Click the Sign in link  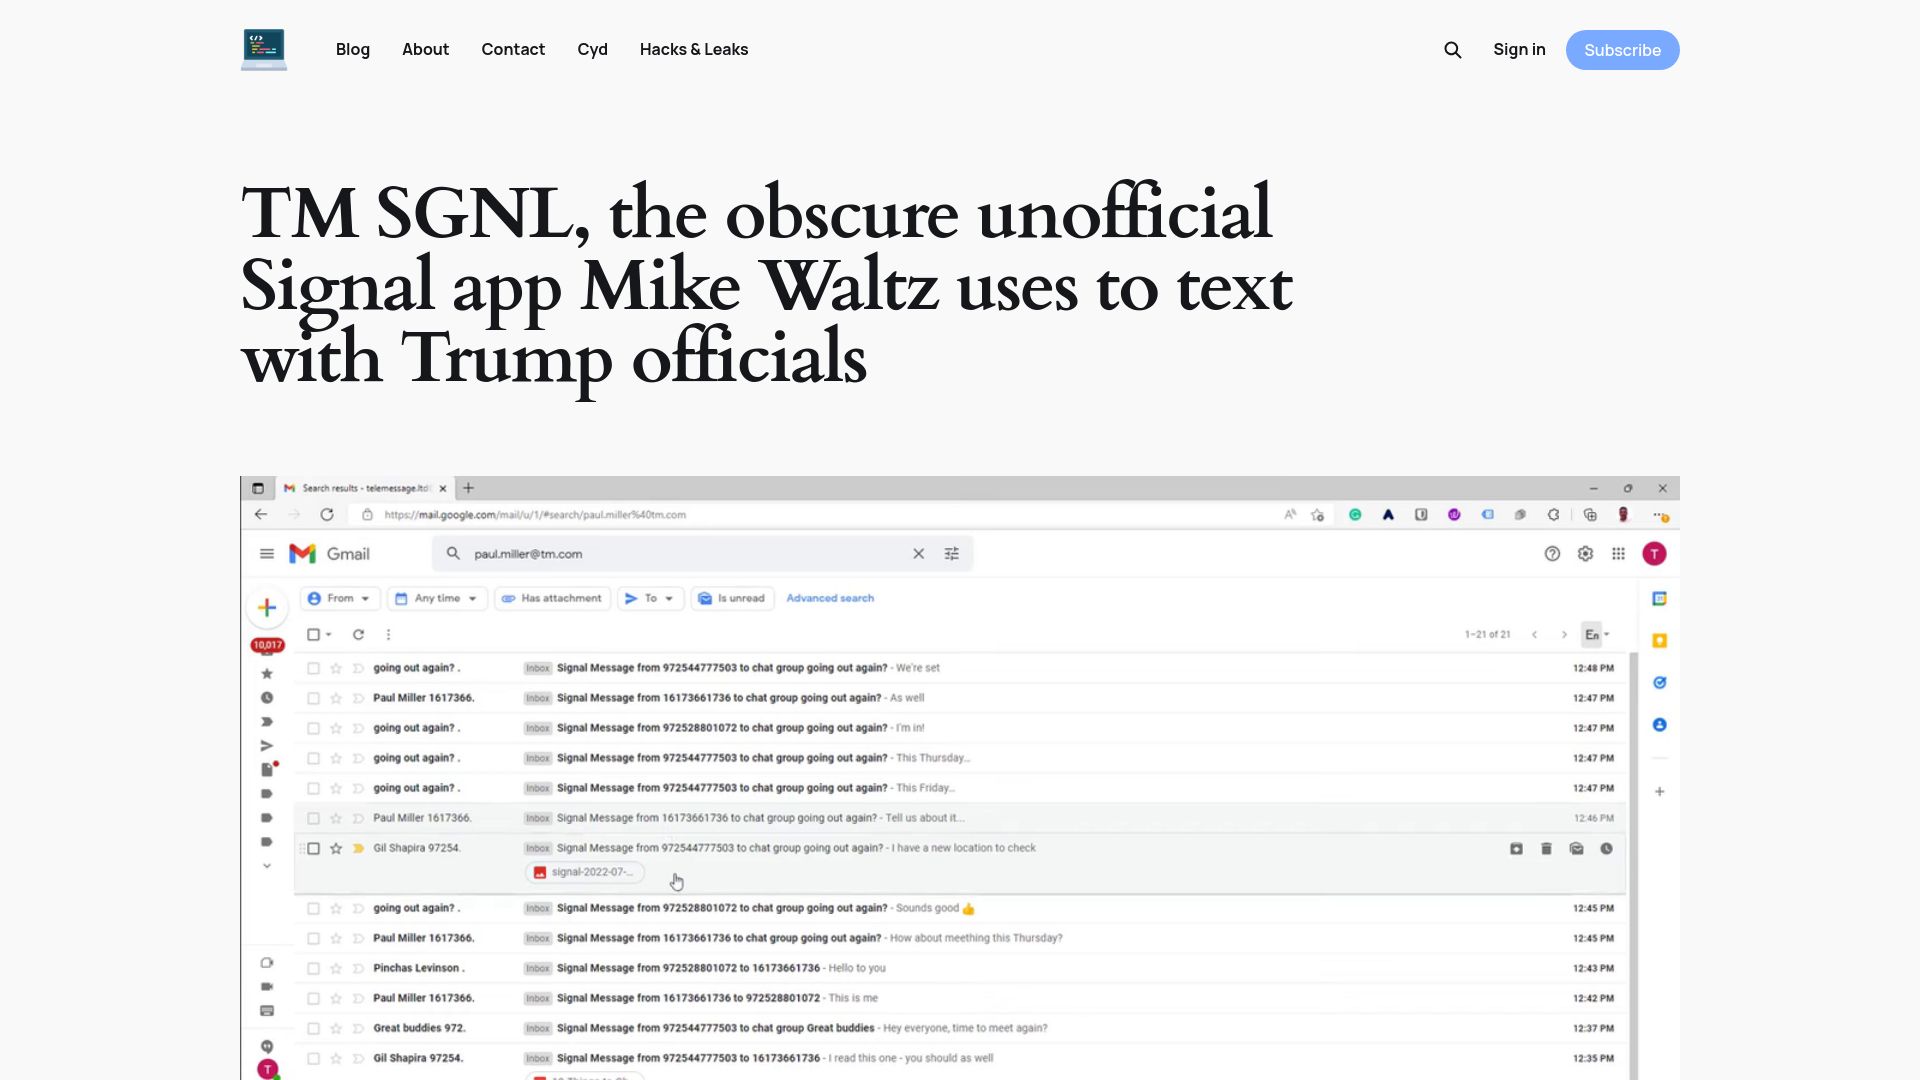[1519, 49]
